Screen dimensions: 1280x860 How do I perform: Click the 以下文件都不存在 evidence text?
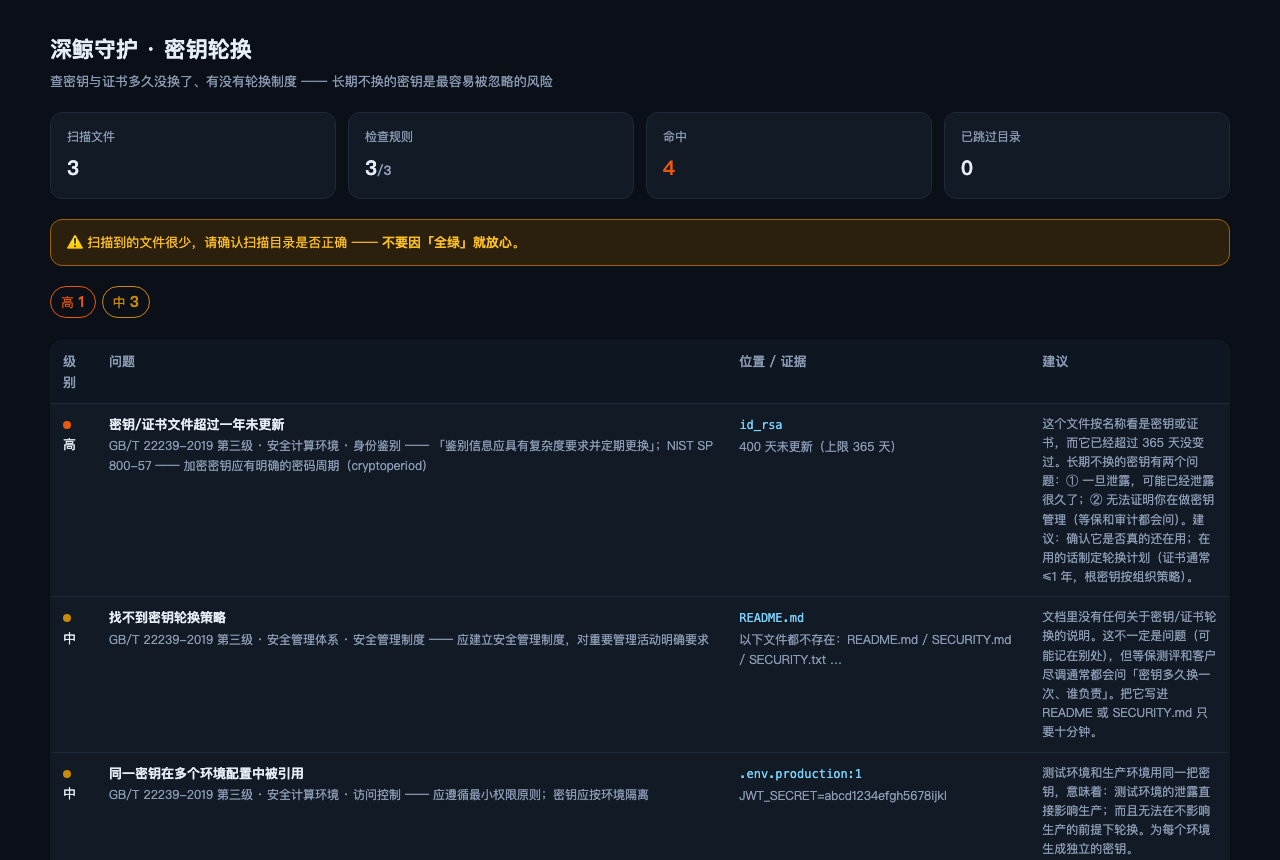(875, 650)
